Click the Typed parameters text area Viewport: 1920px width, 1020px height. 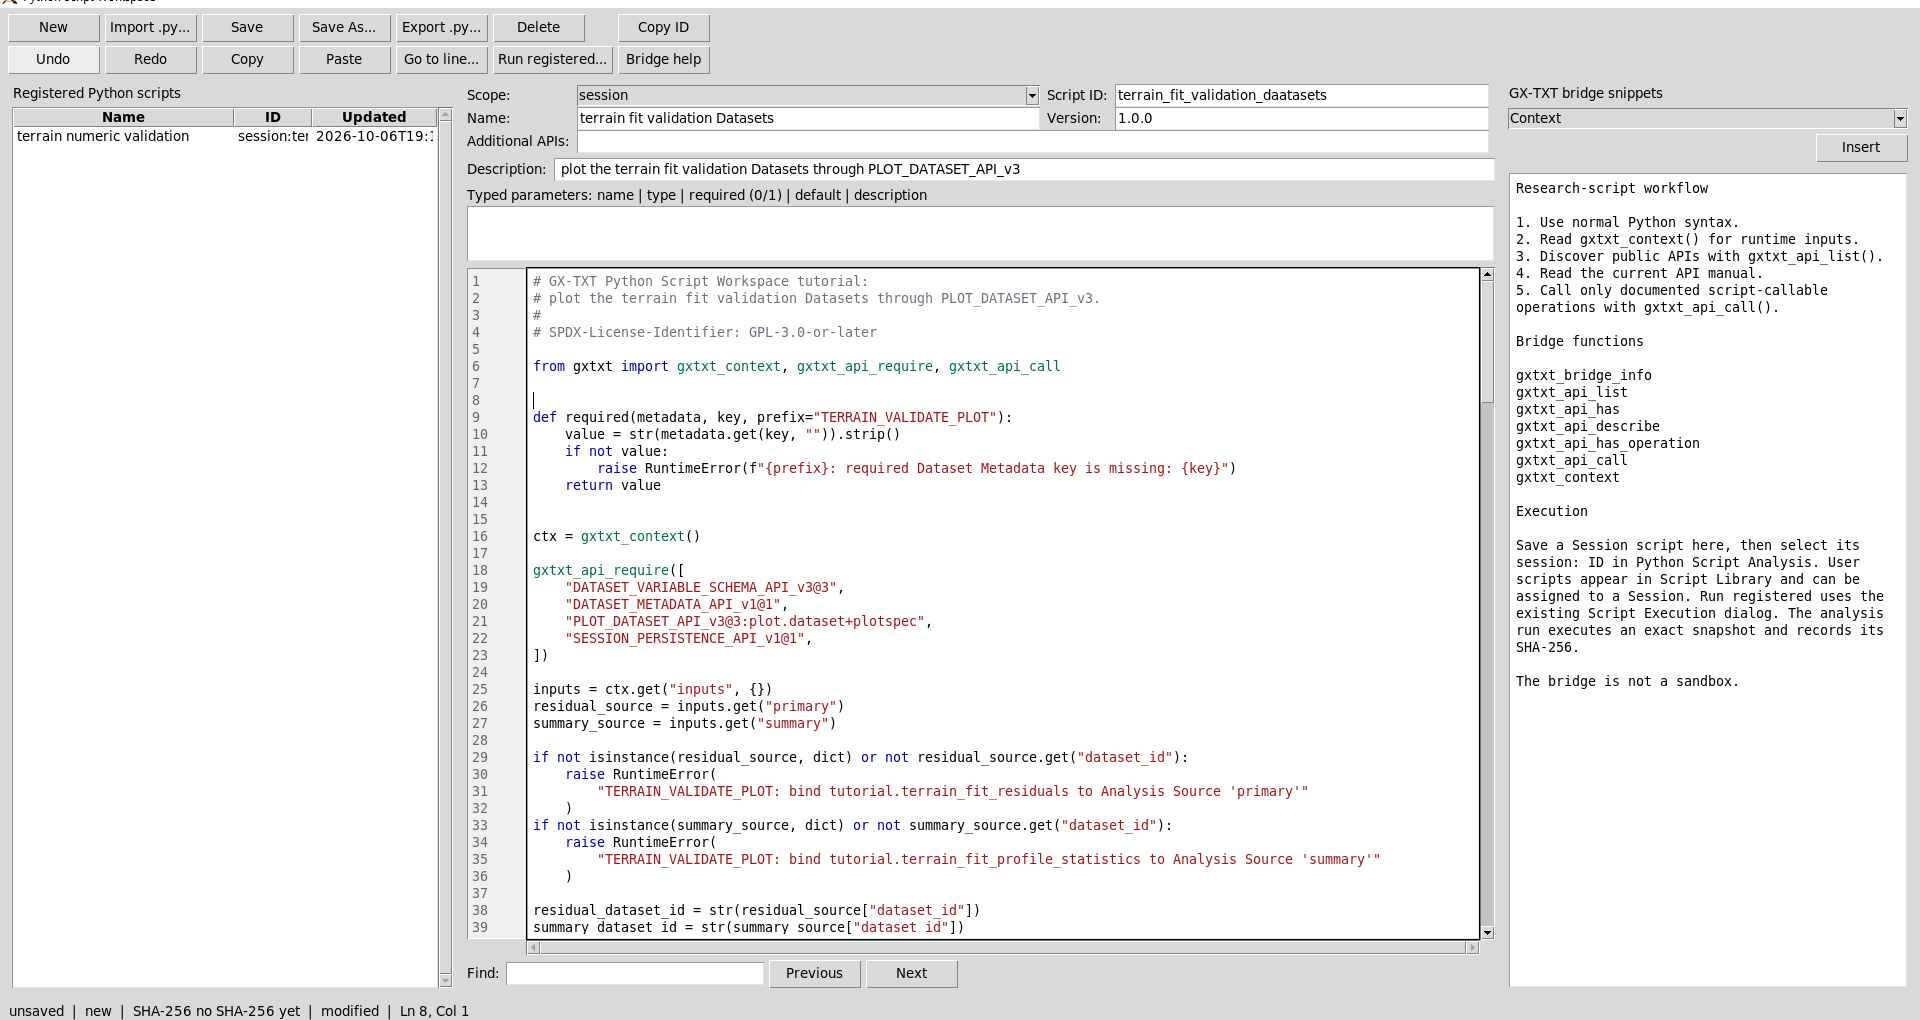coord(980,234)
